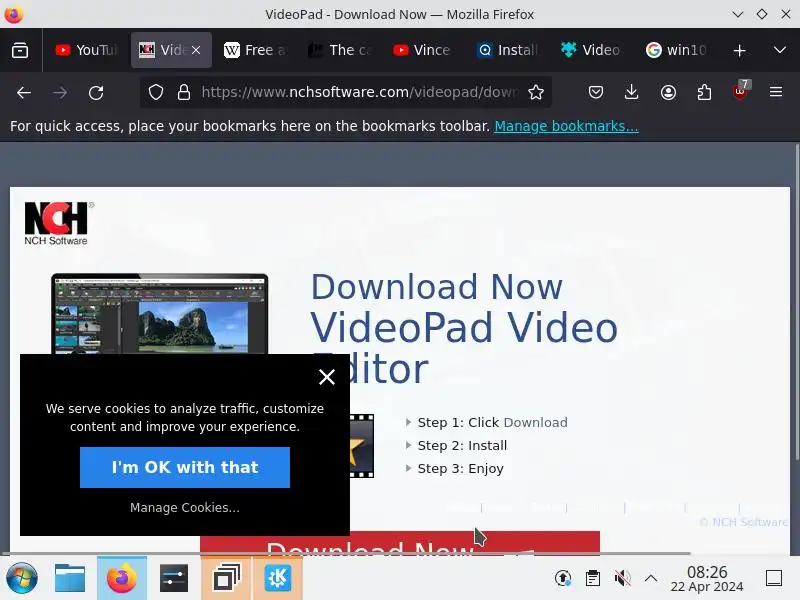Image resolution: width=800 pixels, height=600 pixels.
Task: Click the Download link in Step 1
Action: coord(535,422)
